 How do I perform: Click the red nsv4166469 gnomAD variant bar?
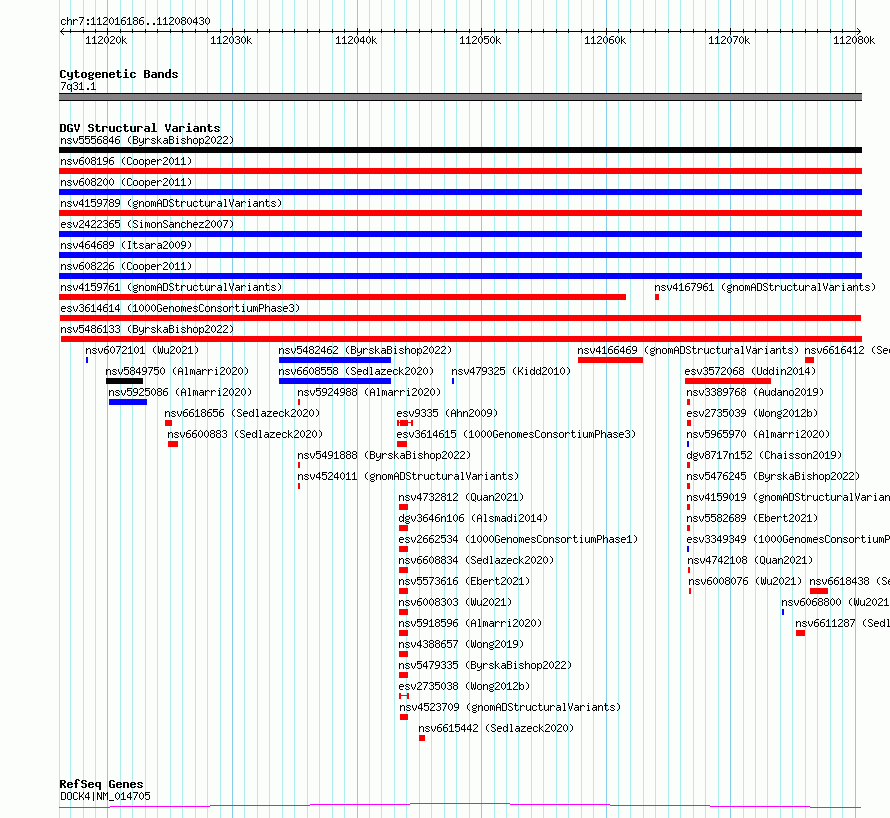point(610,360)
